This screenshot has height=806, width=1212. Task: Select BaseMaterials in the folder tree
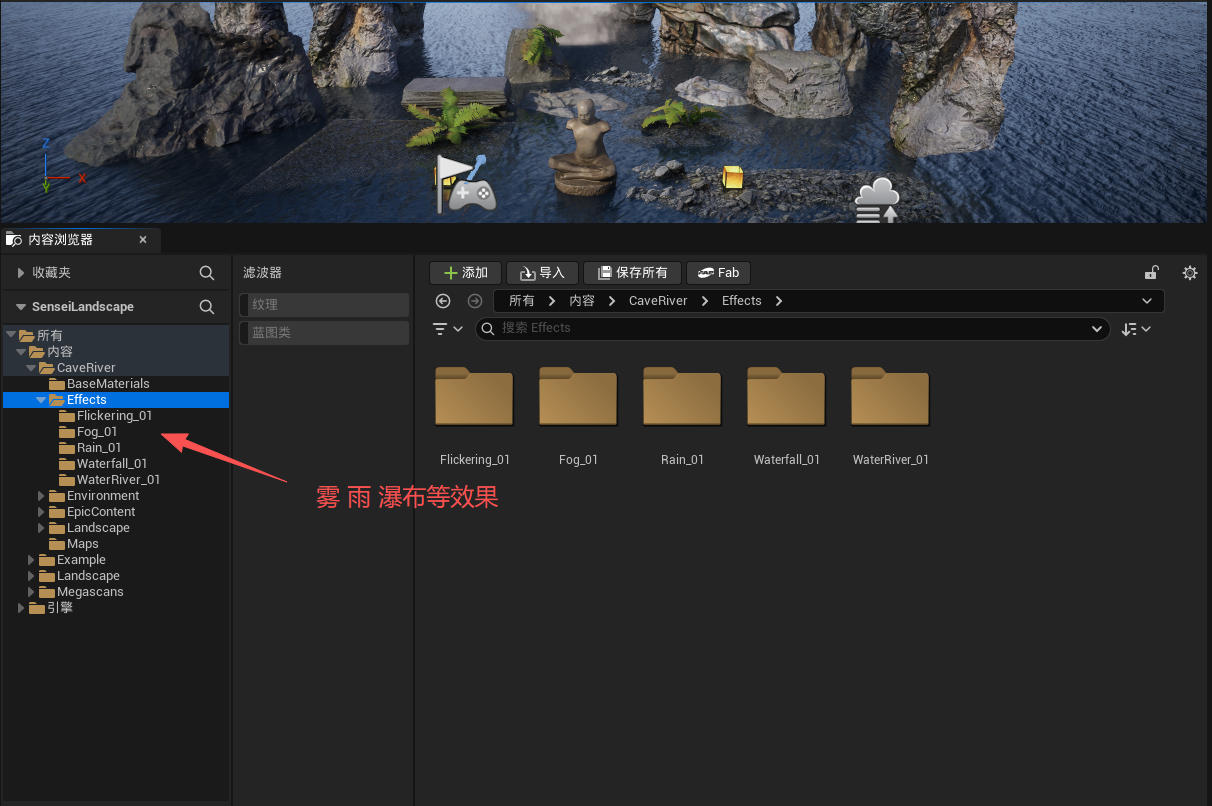click(108, 384)
